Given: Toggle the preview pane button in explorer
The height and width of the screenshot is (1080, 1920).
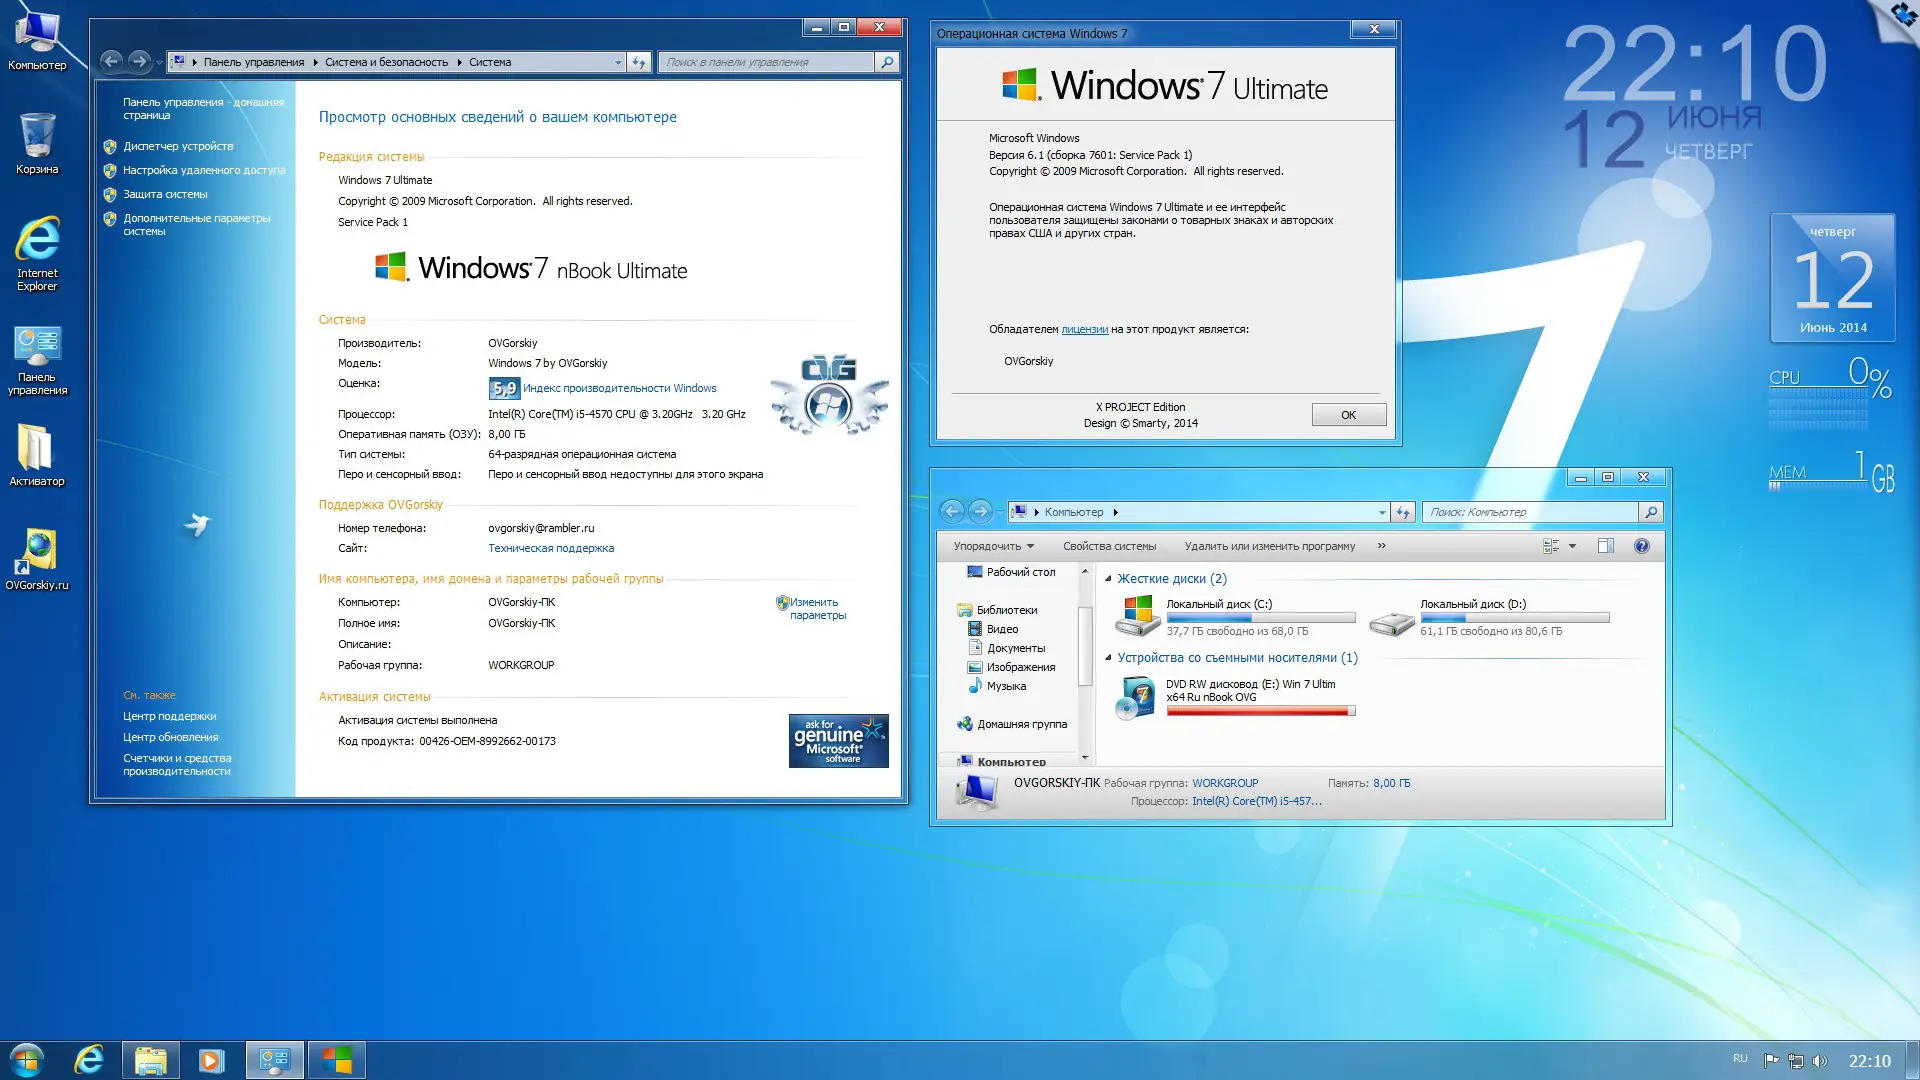Looking at the screenshot, I should [1605, 546].
